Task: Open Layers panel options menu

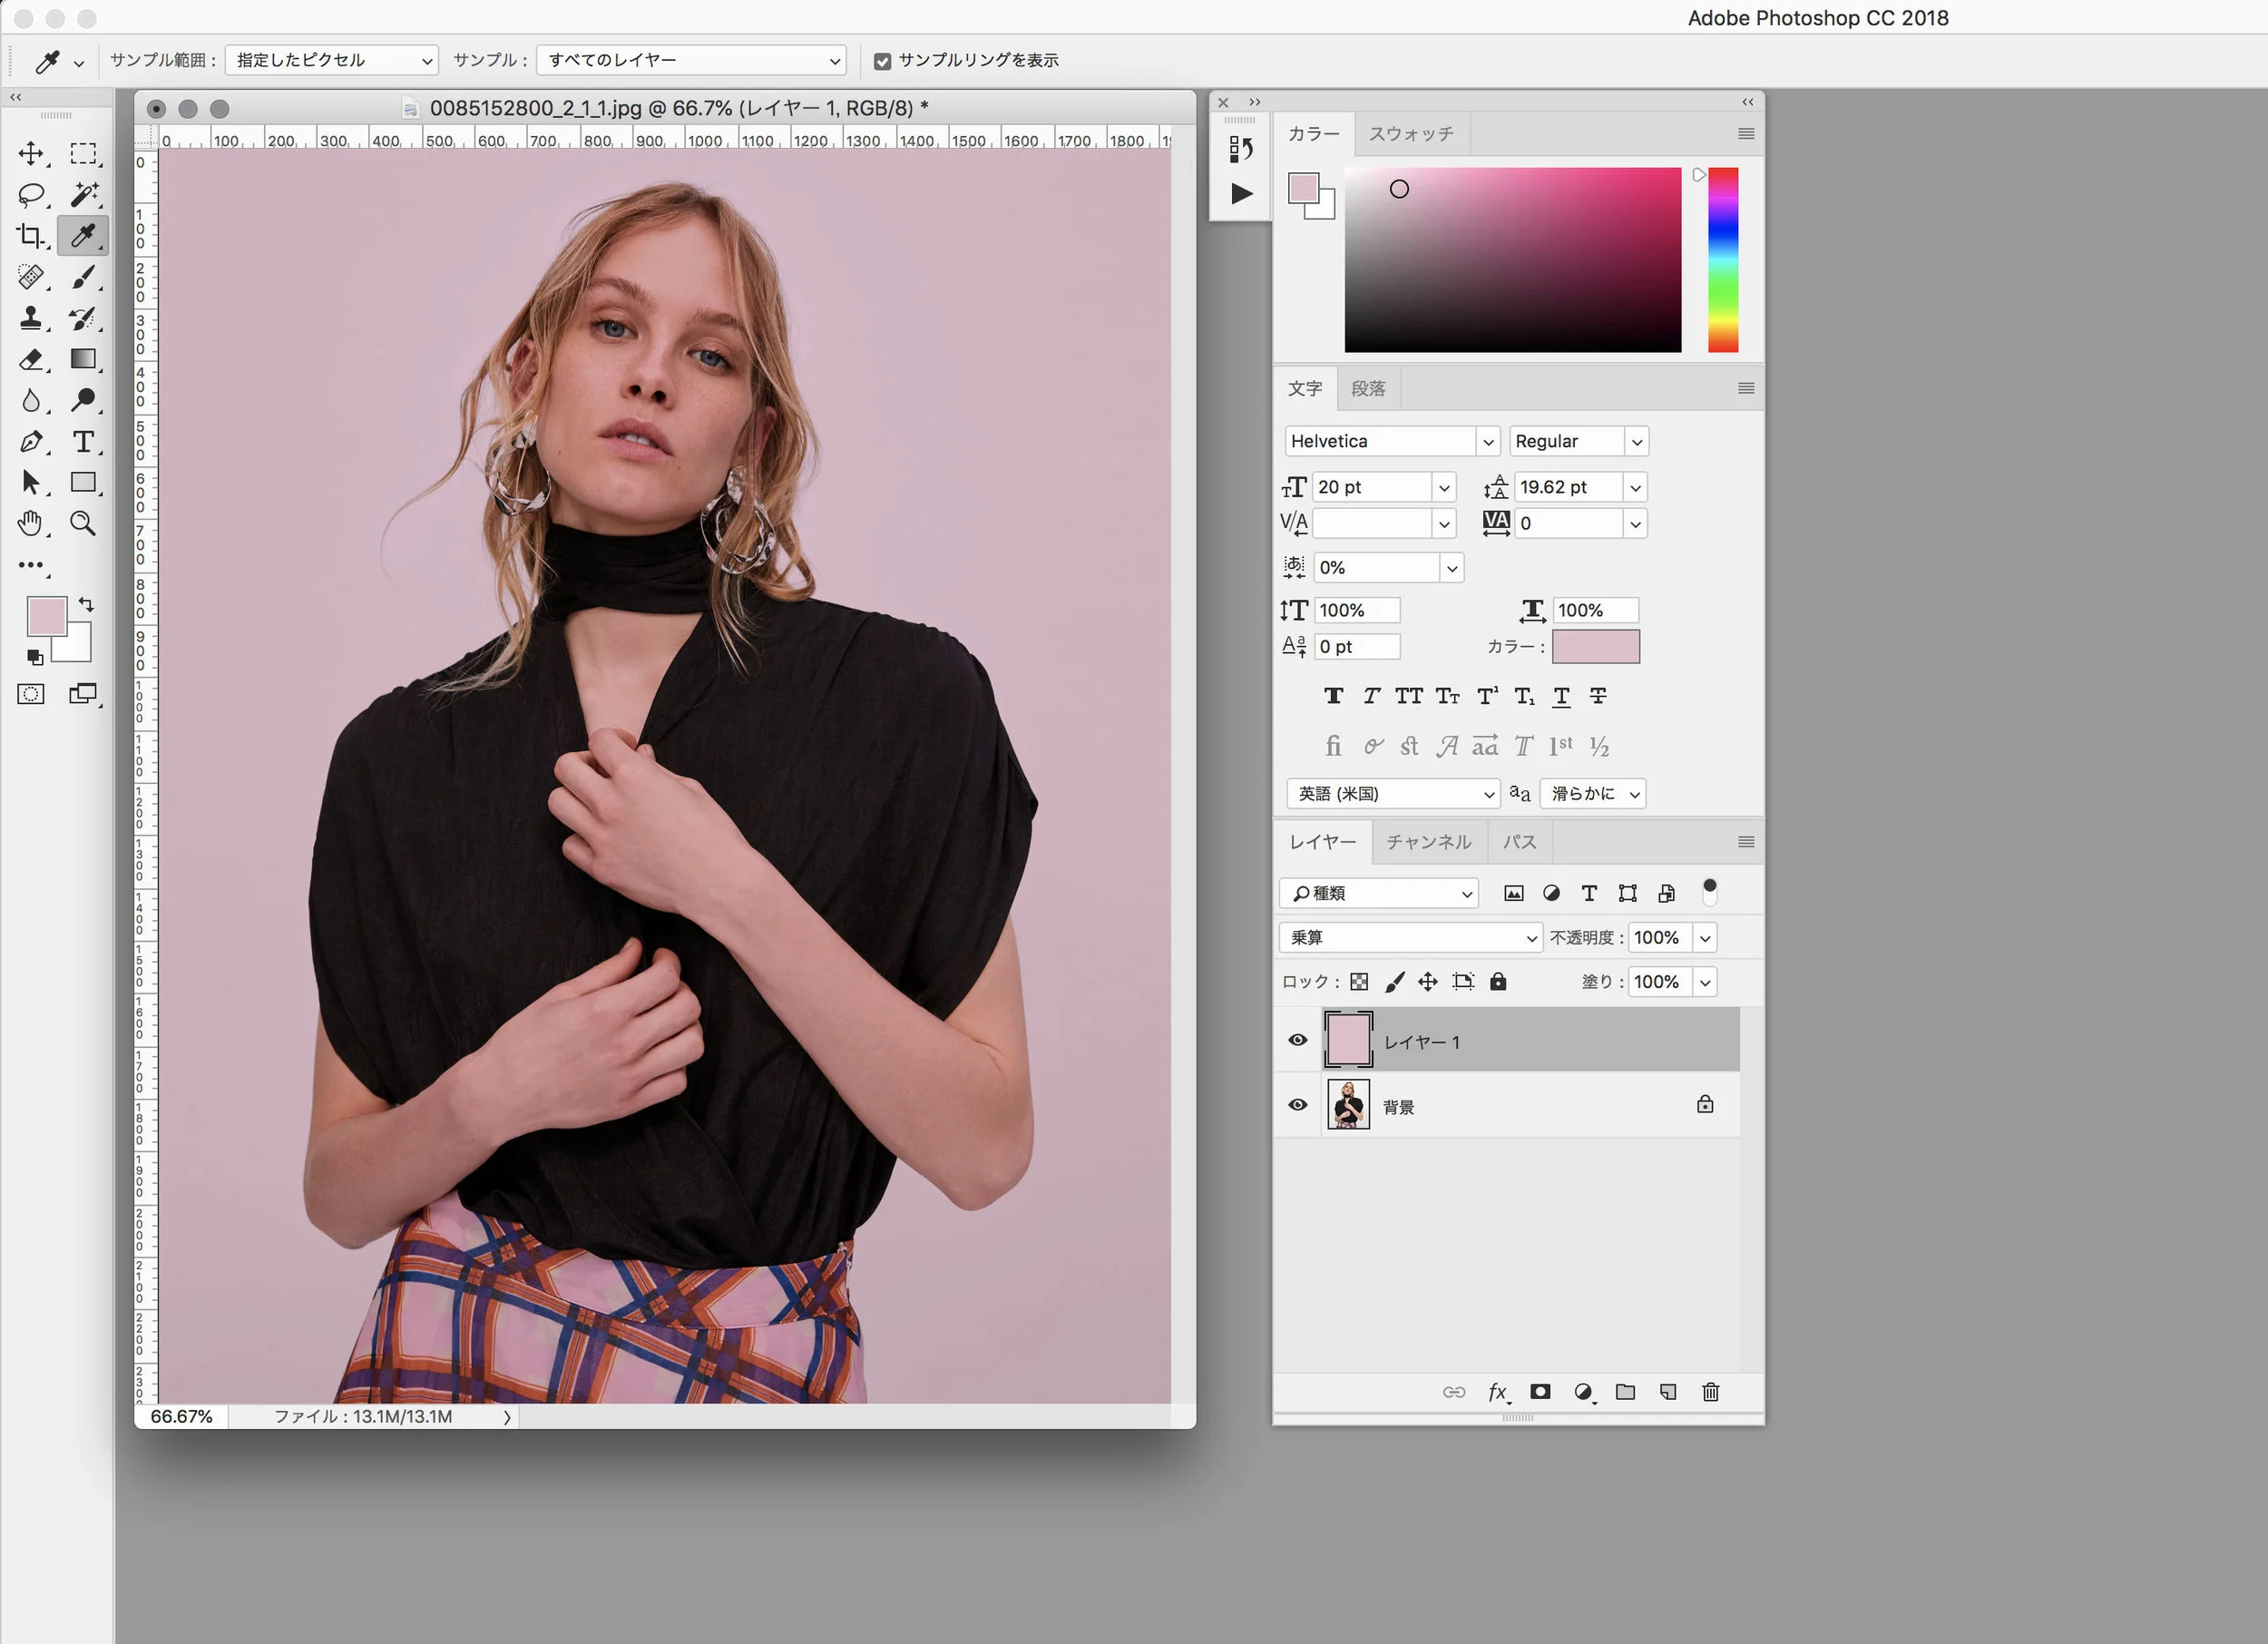Action: coord(1746,842)
